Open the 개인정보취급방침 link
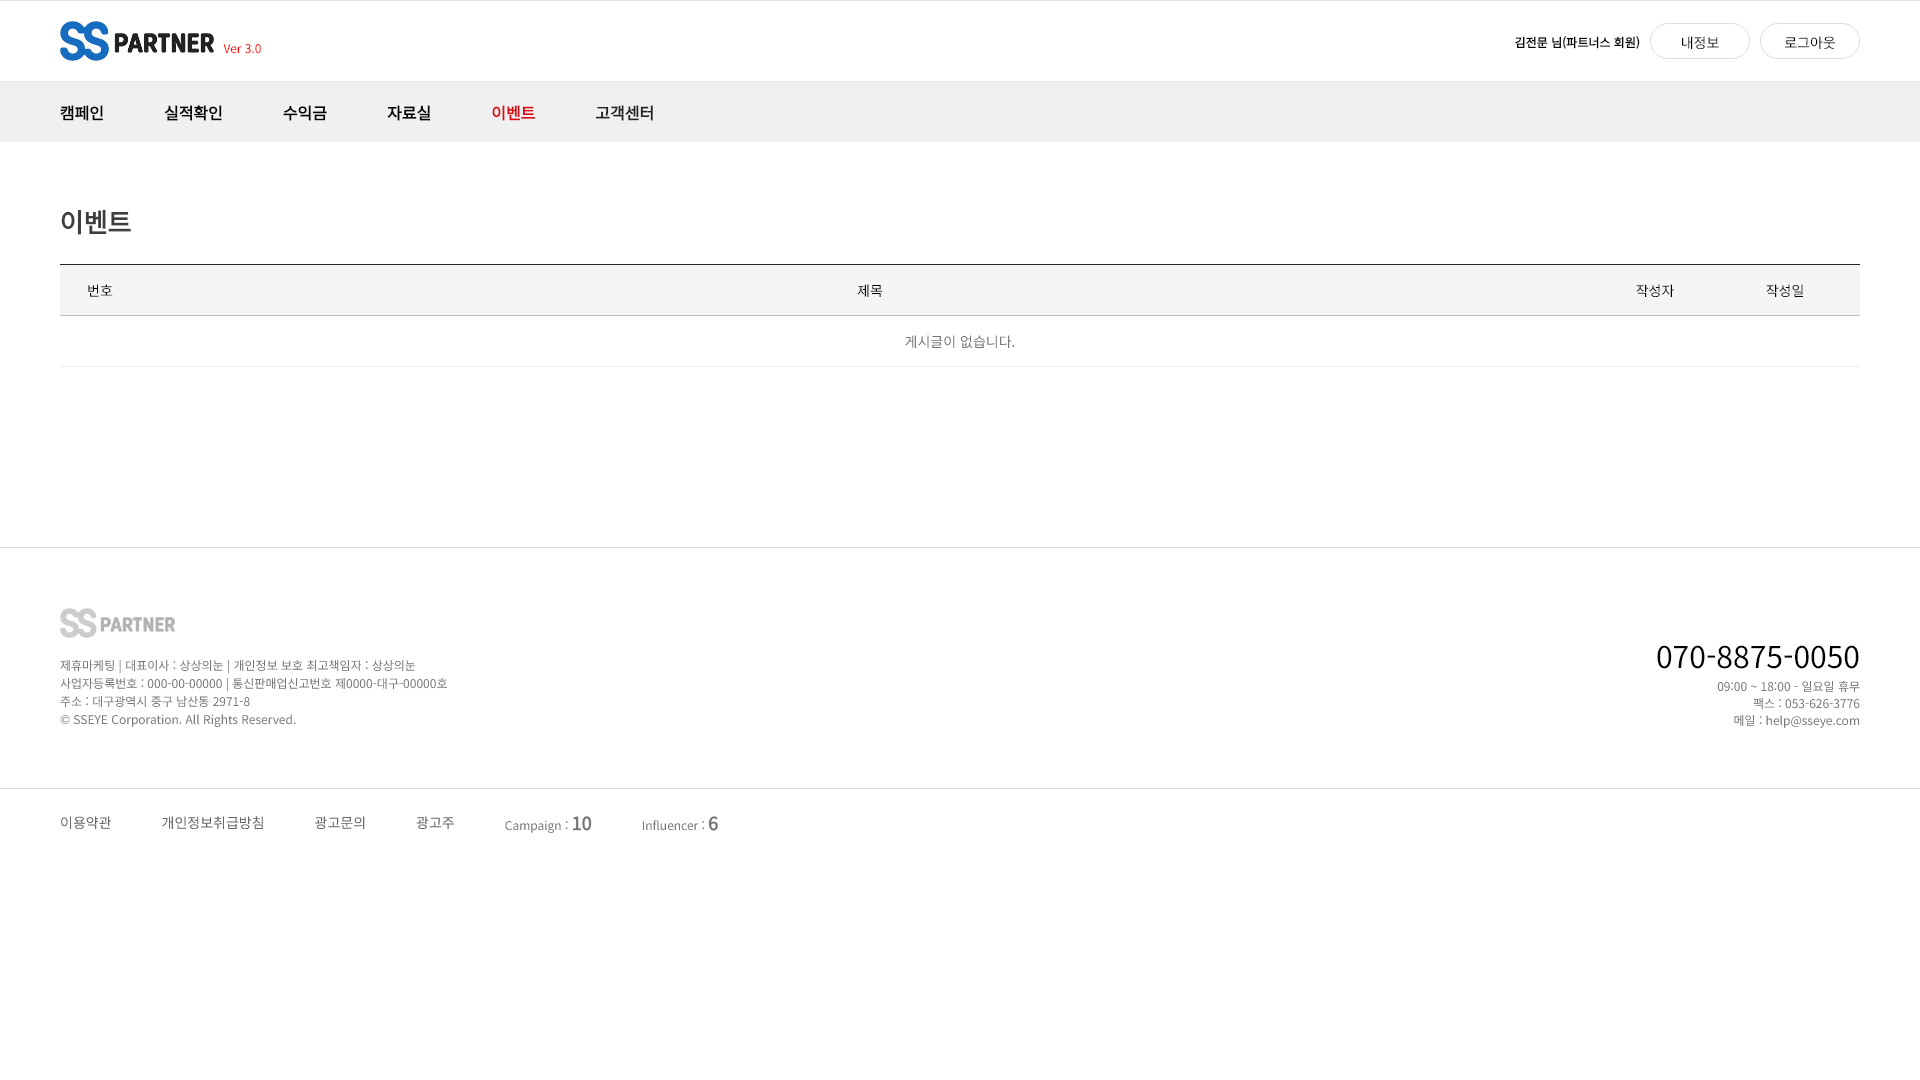The height and width of the screenshot is (1080, 1920). pos(213,822)
